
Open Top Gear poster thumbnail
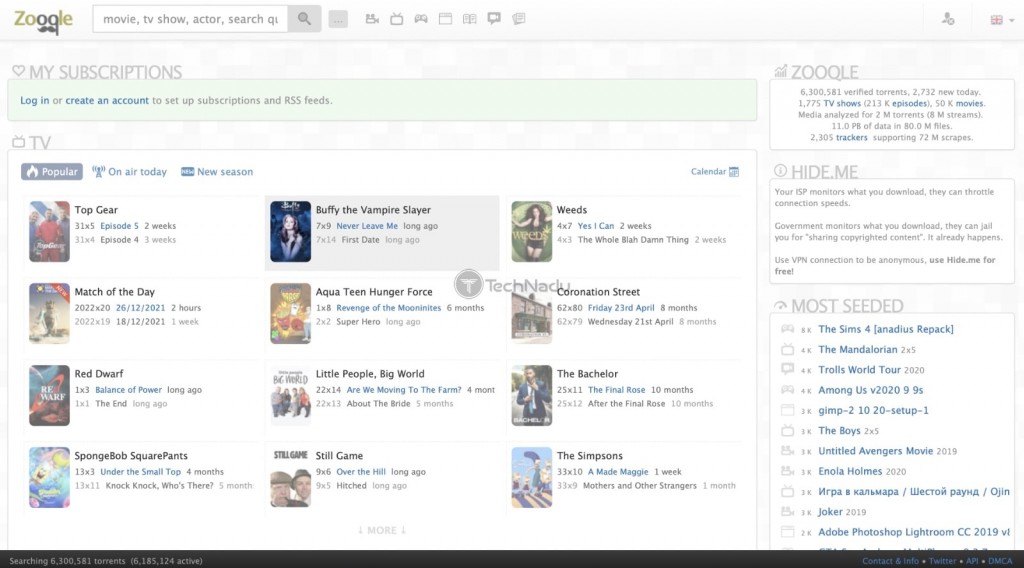(49, 232)
